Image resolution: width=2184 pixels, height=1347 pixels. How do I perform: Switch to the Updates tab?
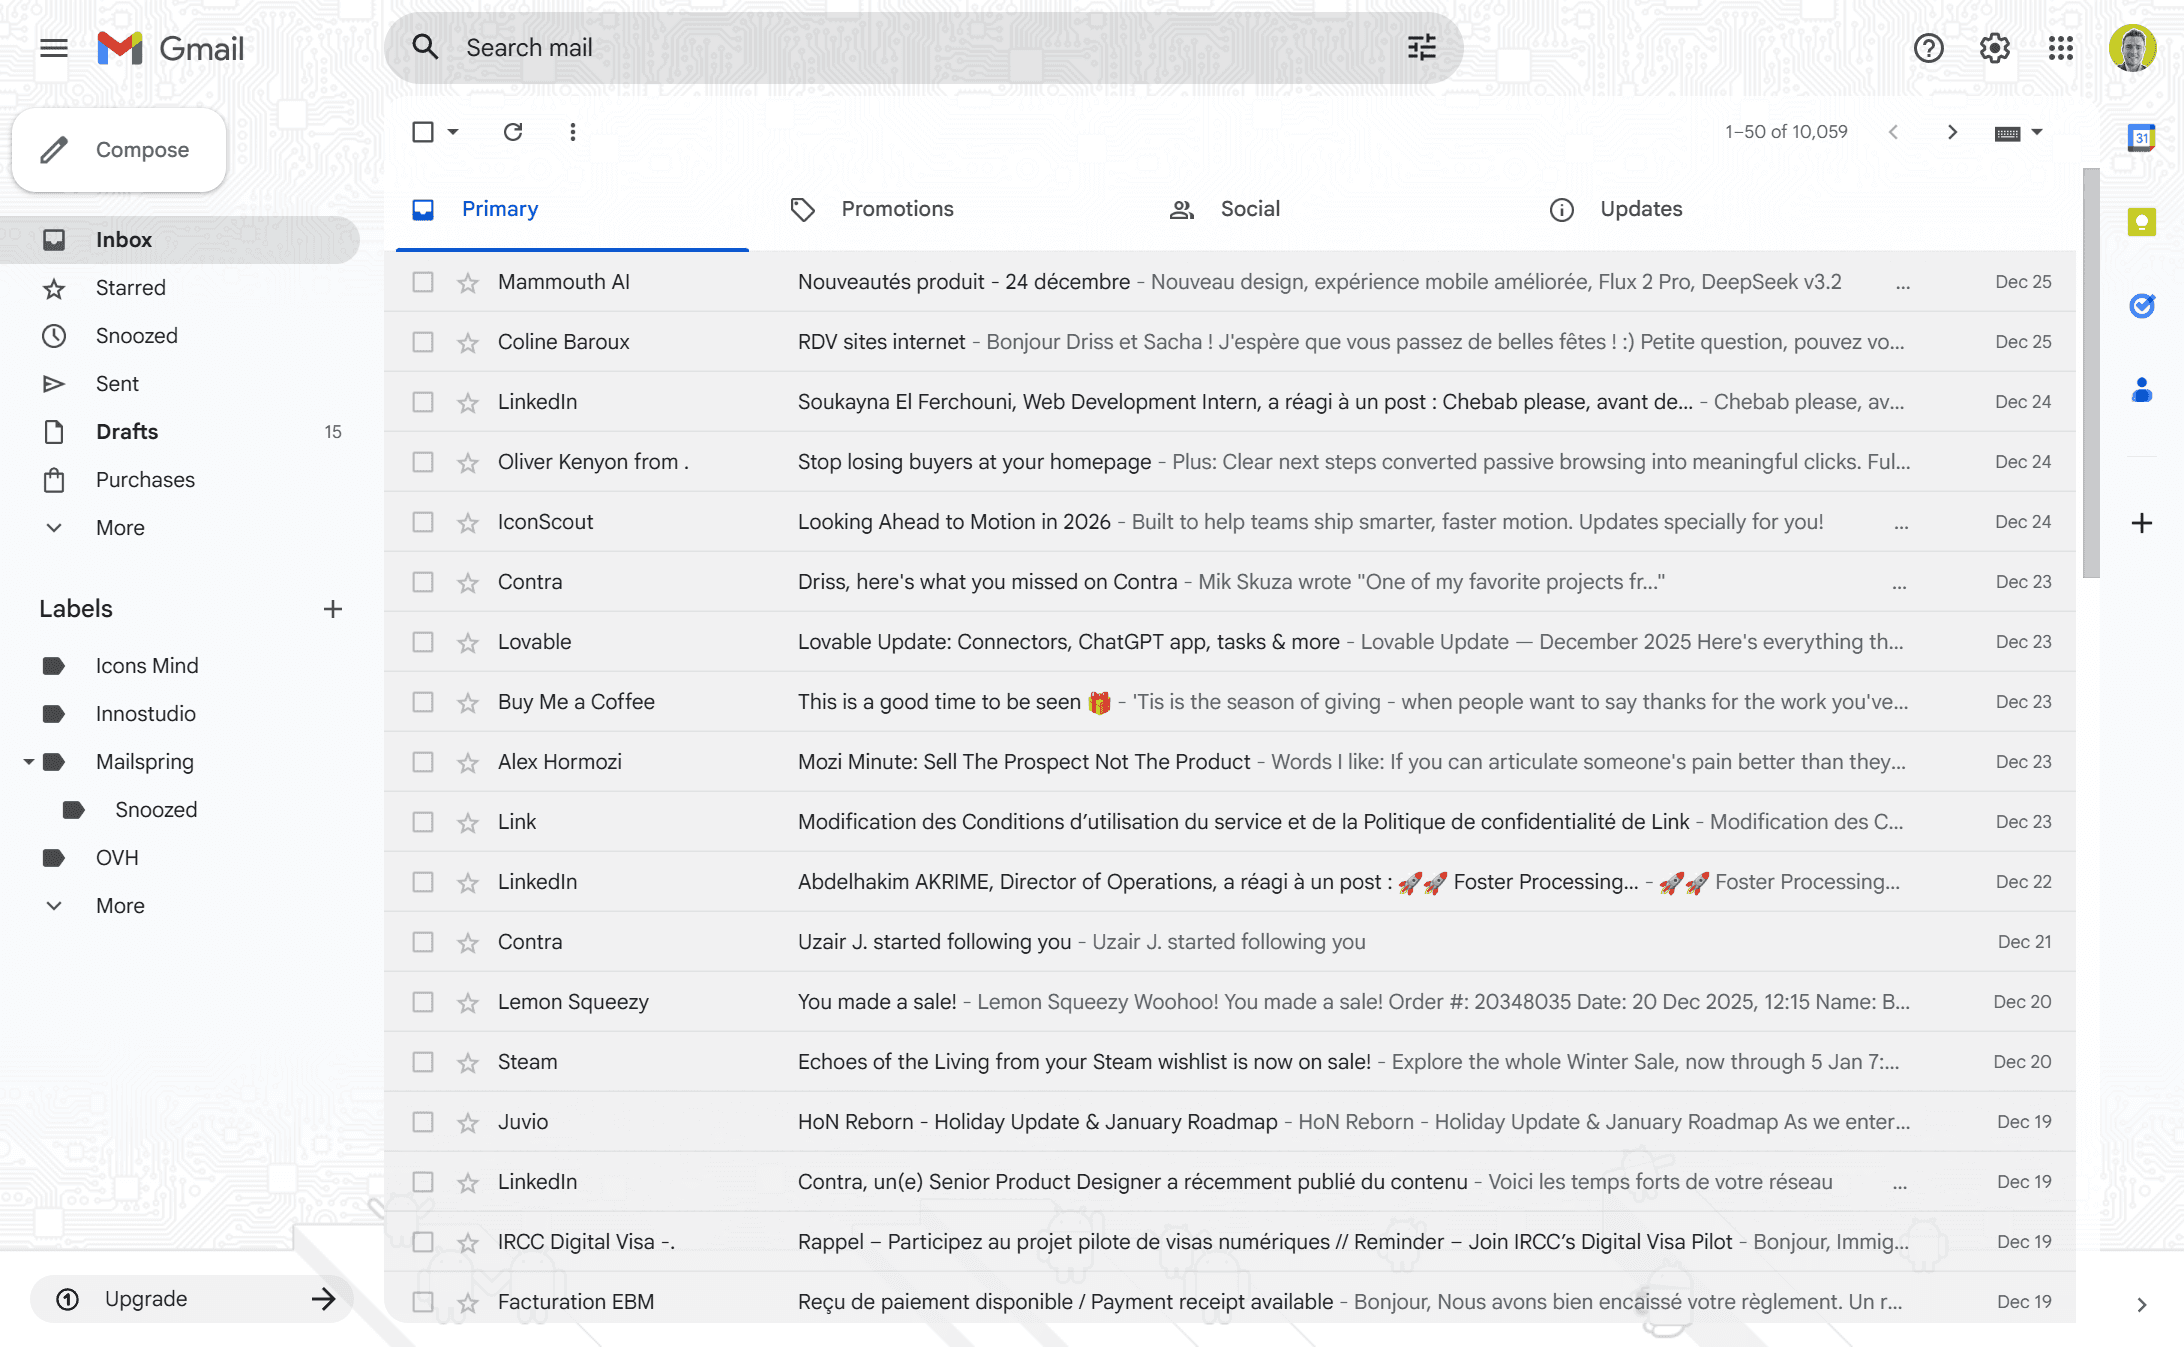click(1640, 209)
